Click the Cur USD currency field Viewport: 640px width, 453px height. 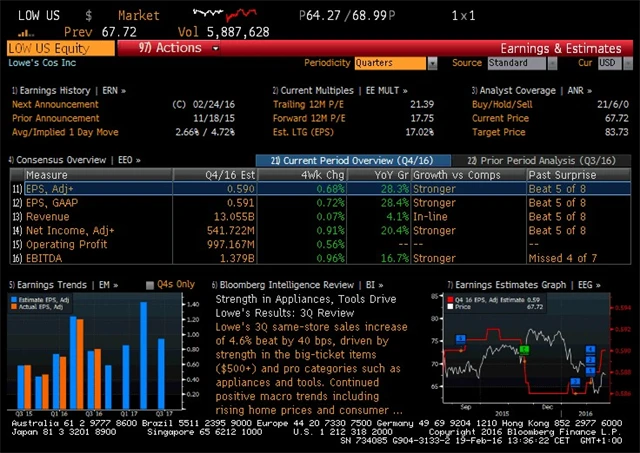pos(610,63)
